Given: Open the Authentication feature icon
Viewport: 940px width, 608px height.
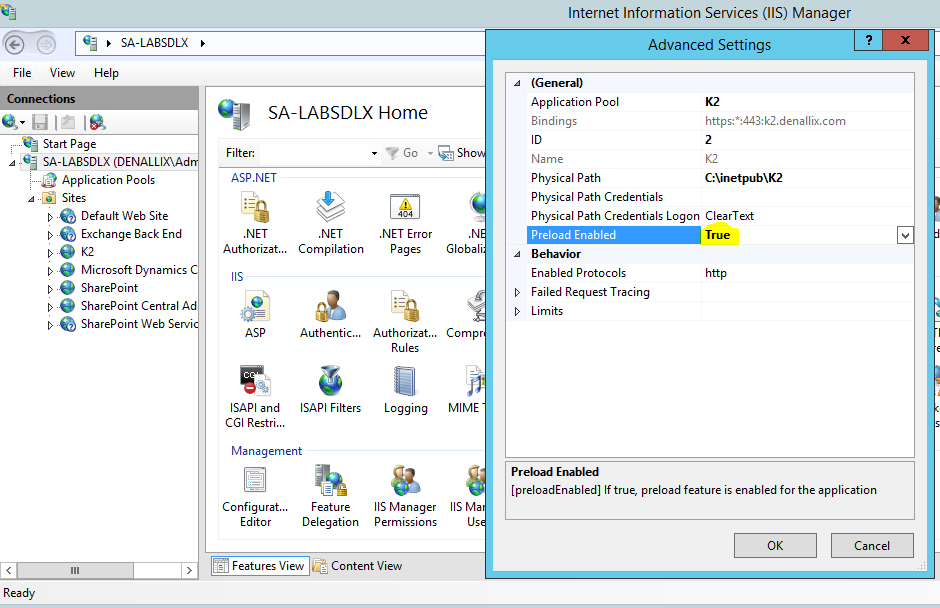Looking at the screenshot, I should point(330,306).
